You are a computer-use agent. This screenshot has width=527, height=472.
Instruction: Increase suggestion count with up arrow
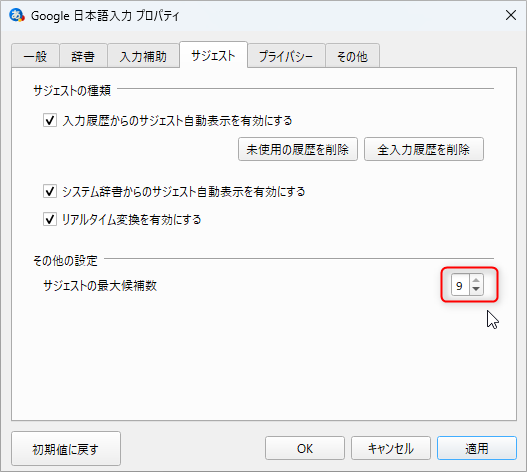[476, 280]
